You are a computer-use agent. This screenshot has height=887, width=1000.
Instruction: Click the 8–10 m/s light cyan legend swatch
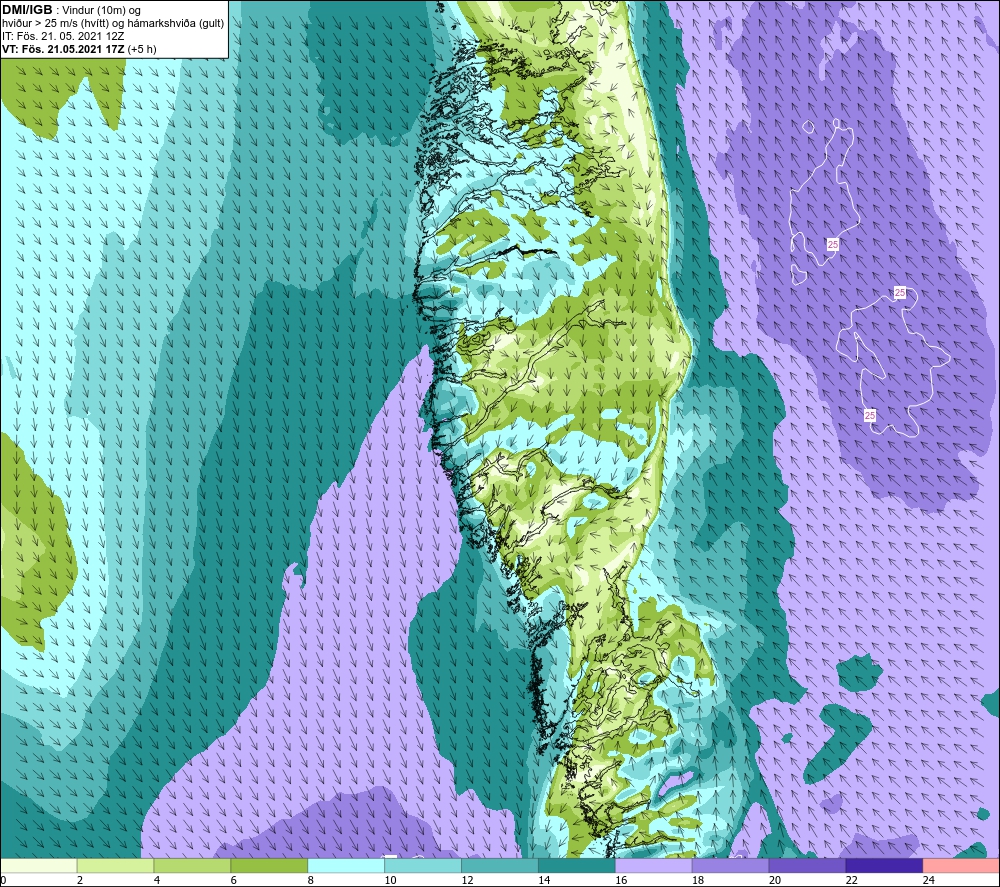pyautogui.click(x=346, y=865)
